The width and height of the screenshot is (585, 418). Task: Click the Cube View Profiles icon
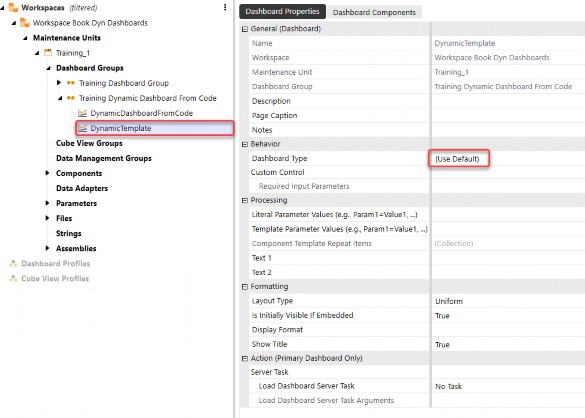click(13, 278)
